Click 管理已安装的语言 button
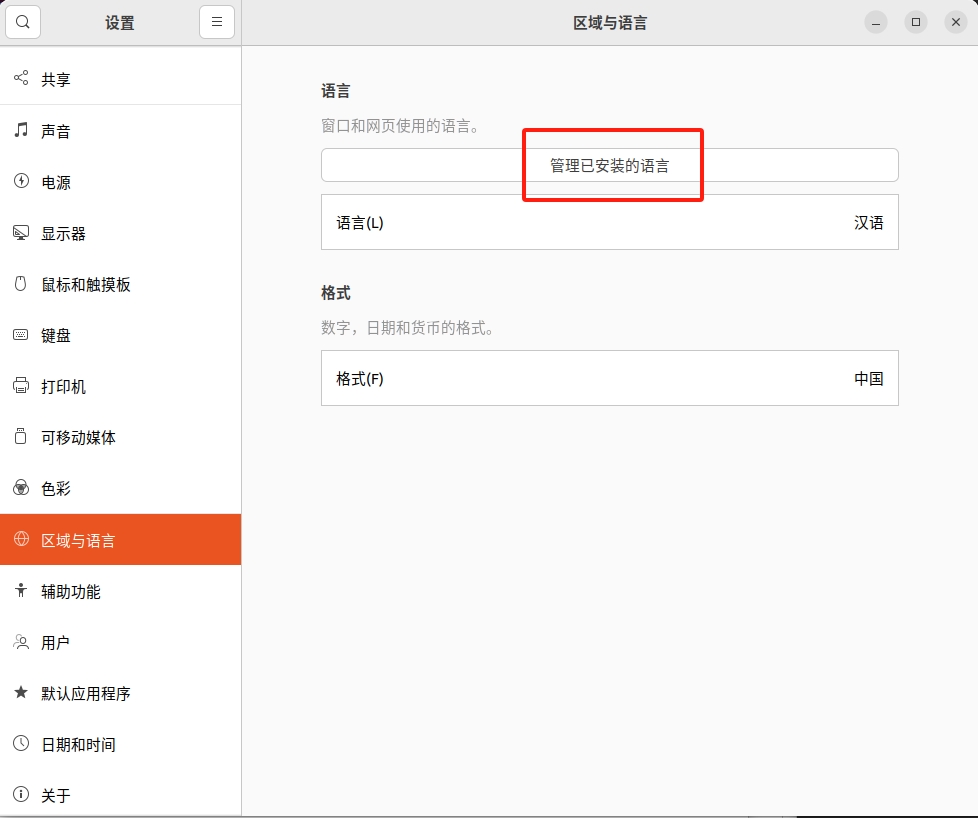This screenshot has width=978, height=818. coord(609,165)
